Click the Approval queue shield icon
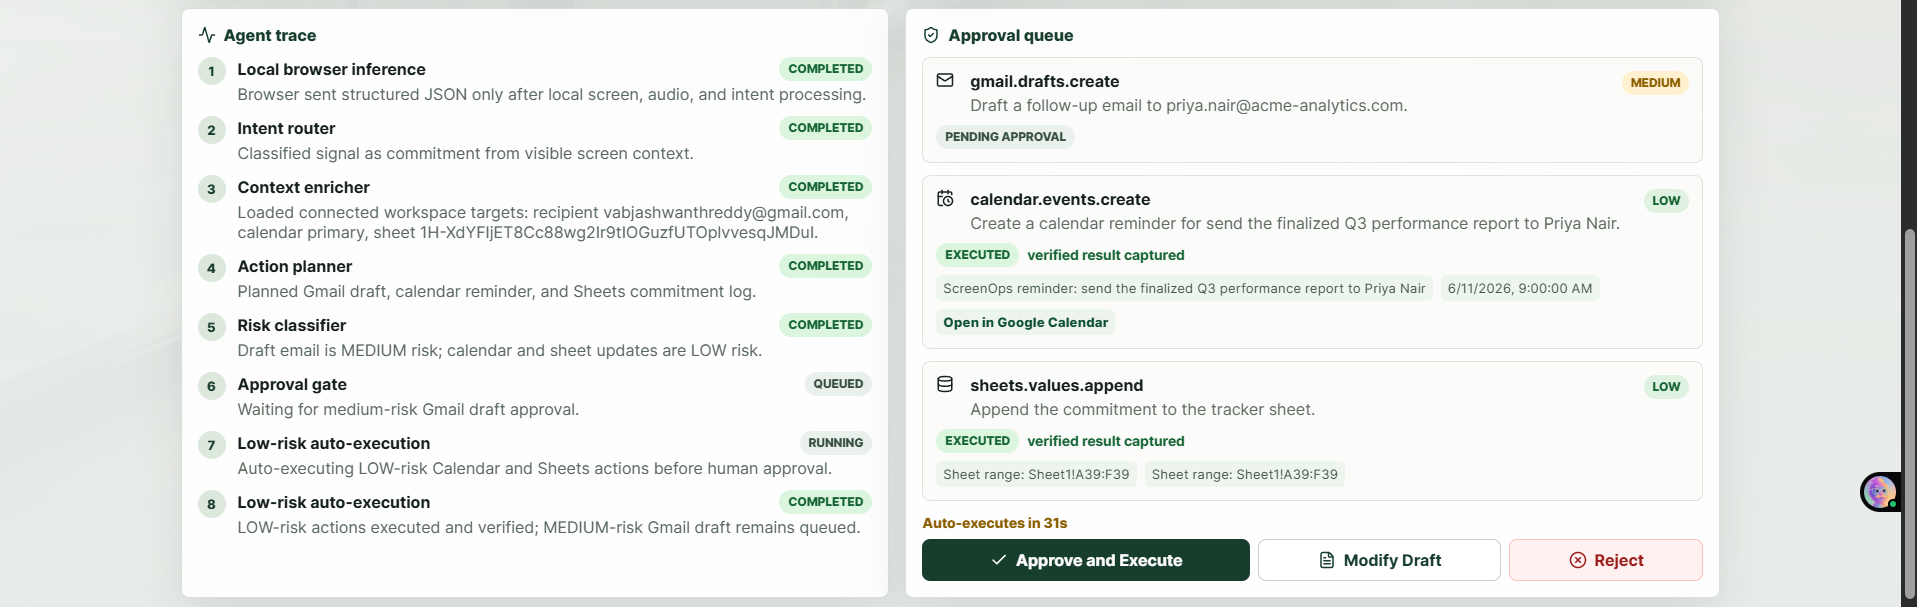The width and height of the screenshot is (1917, 607). [931, 35]
